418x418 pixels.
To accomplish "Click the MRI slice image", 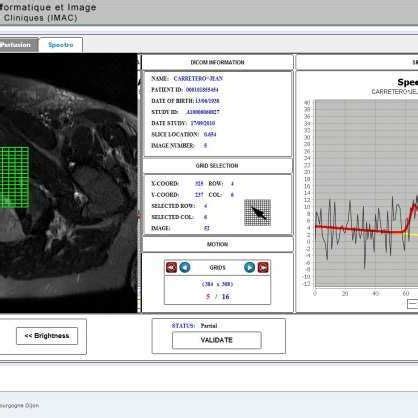I will tap(68, 183).
